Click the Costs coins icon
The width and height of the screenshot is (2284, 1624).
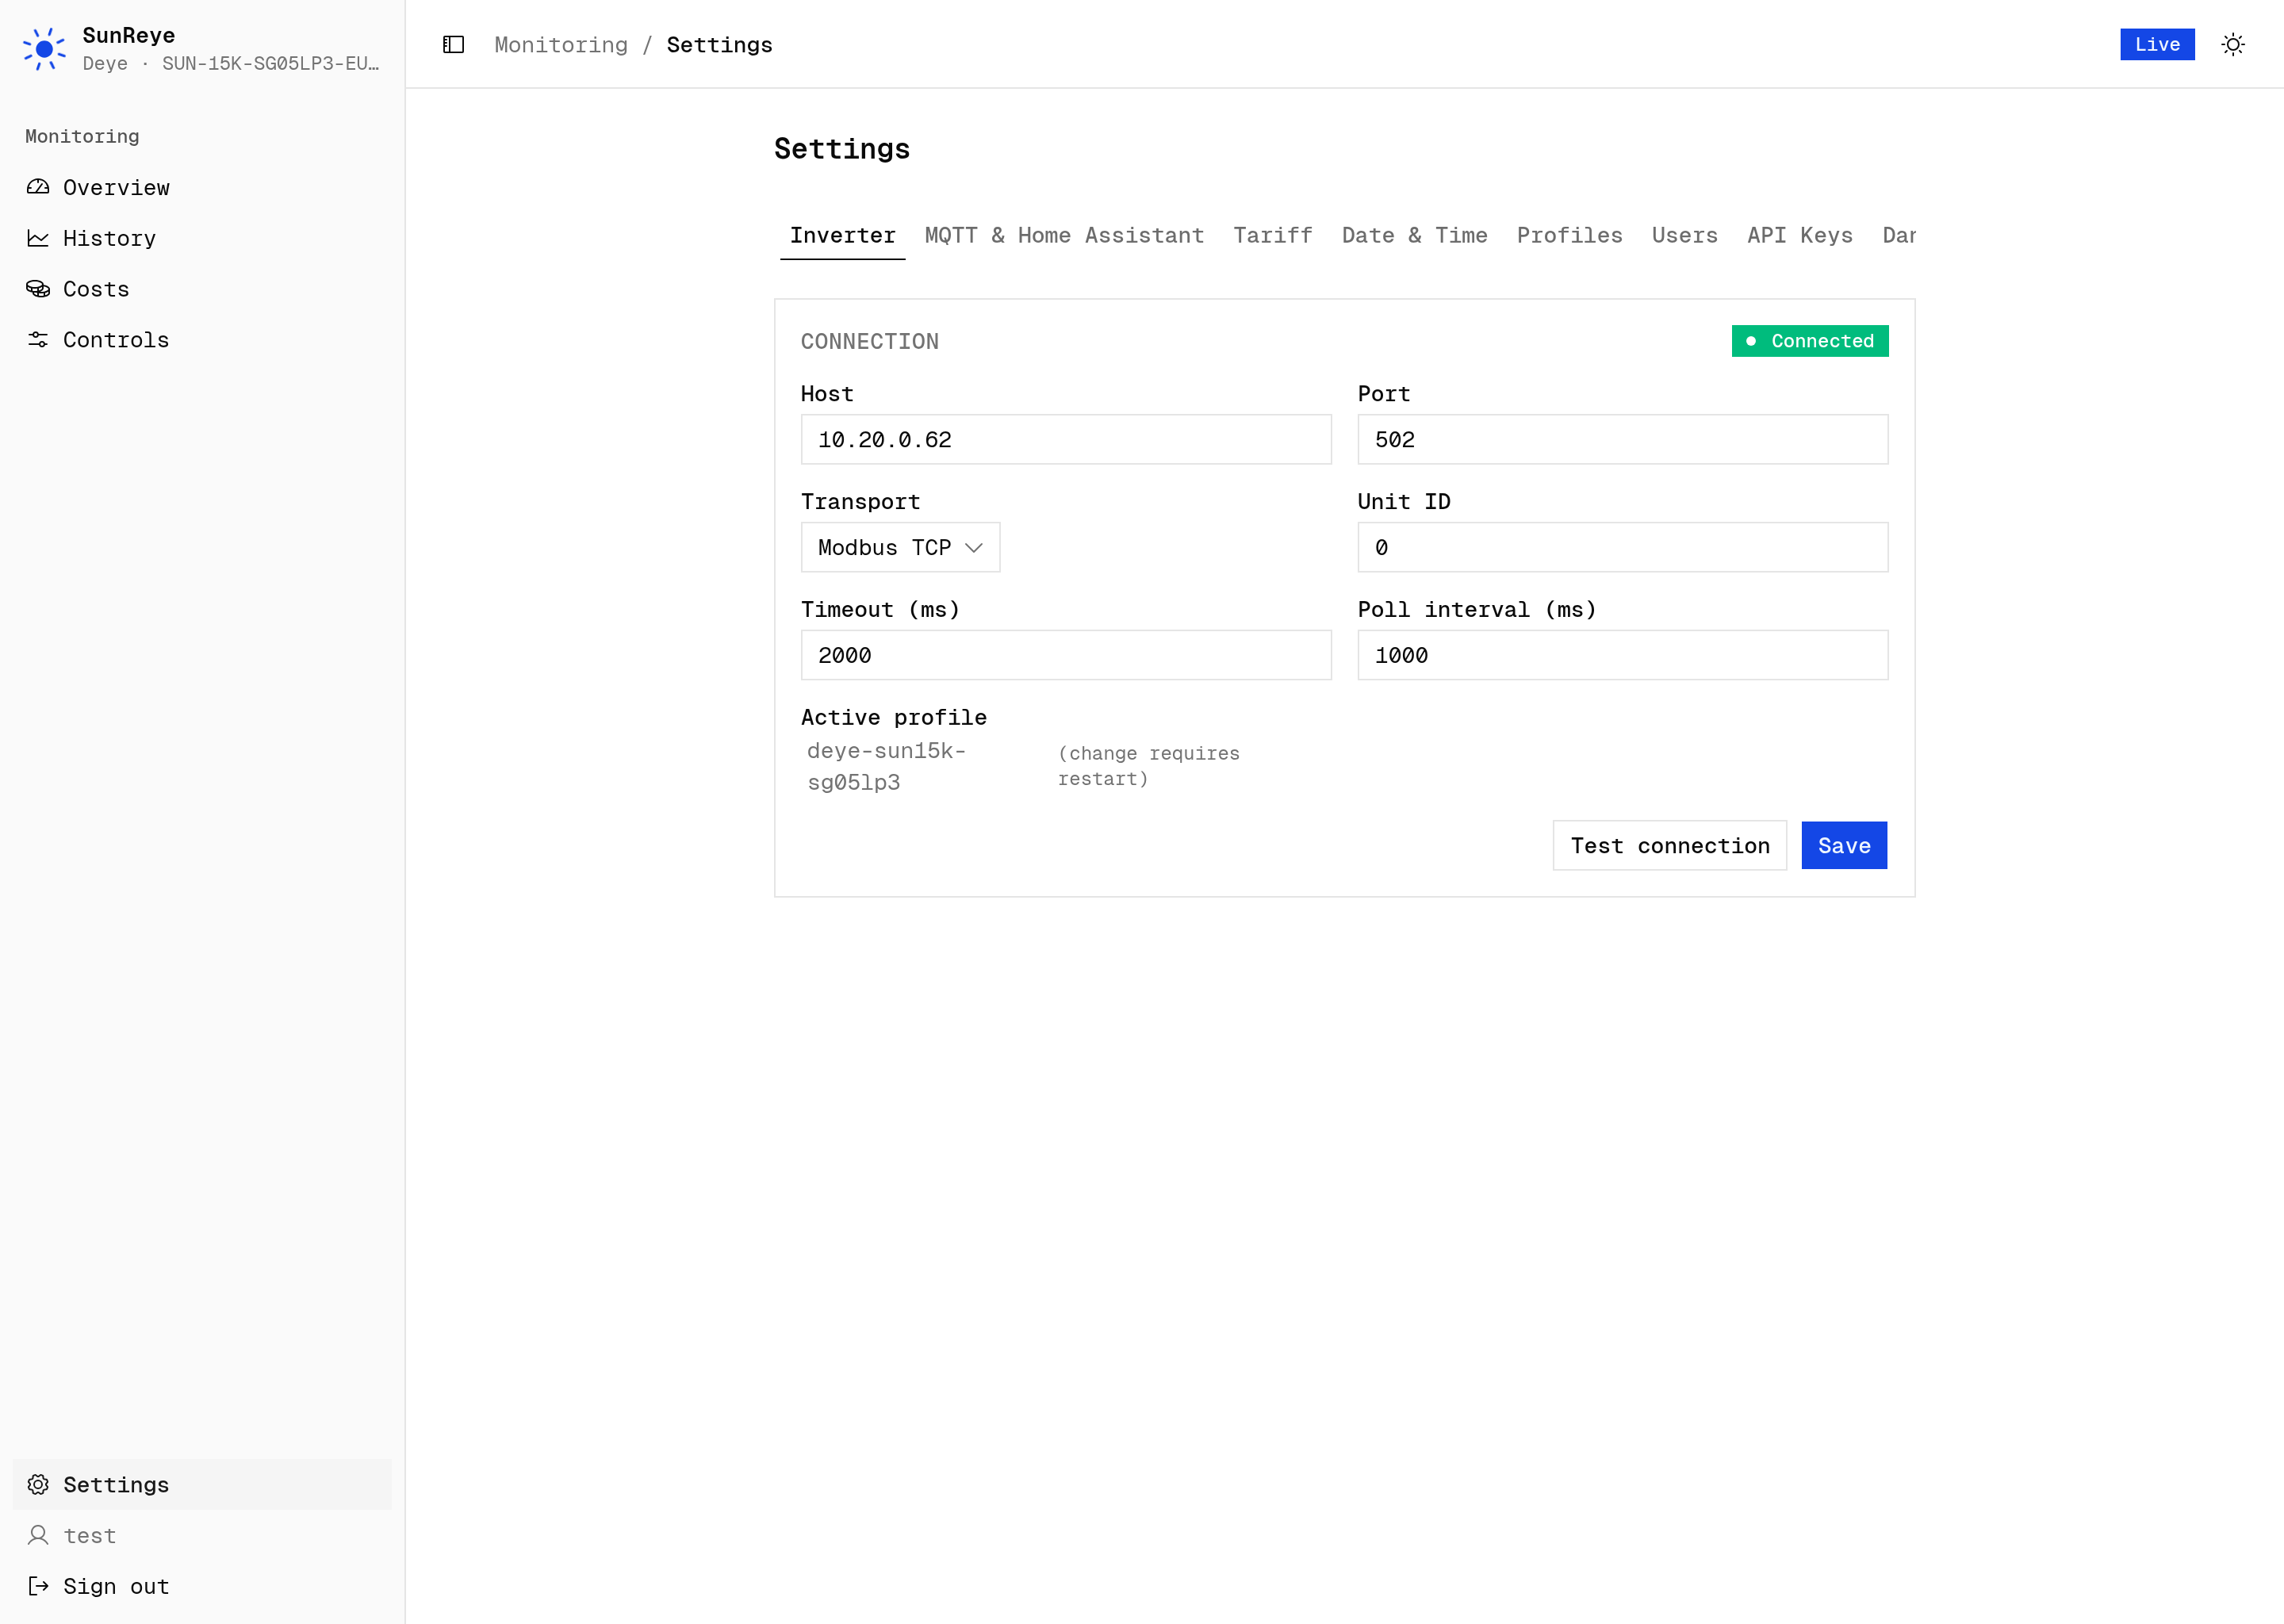tap(38, 289)
